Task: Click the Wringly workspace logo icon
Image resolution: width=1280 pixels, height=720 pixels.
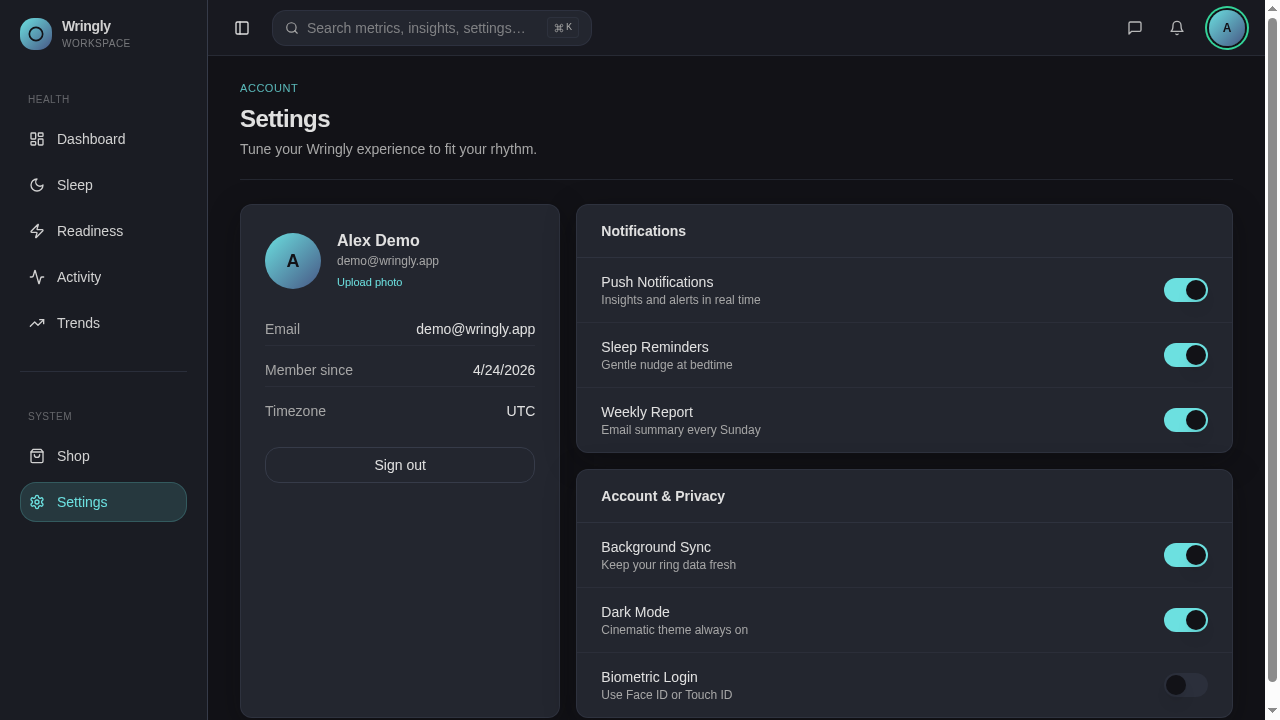Action: click(36, 34)
